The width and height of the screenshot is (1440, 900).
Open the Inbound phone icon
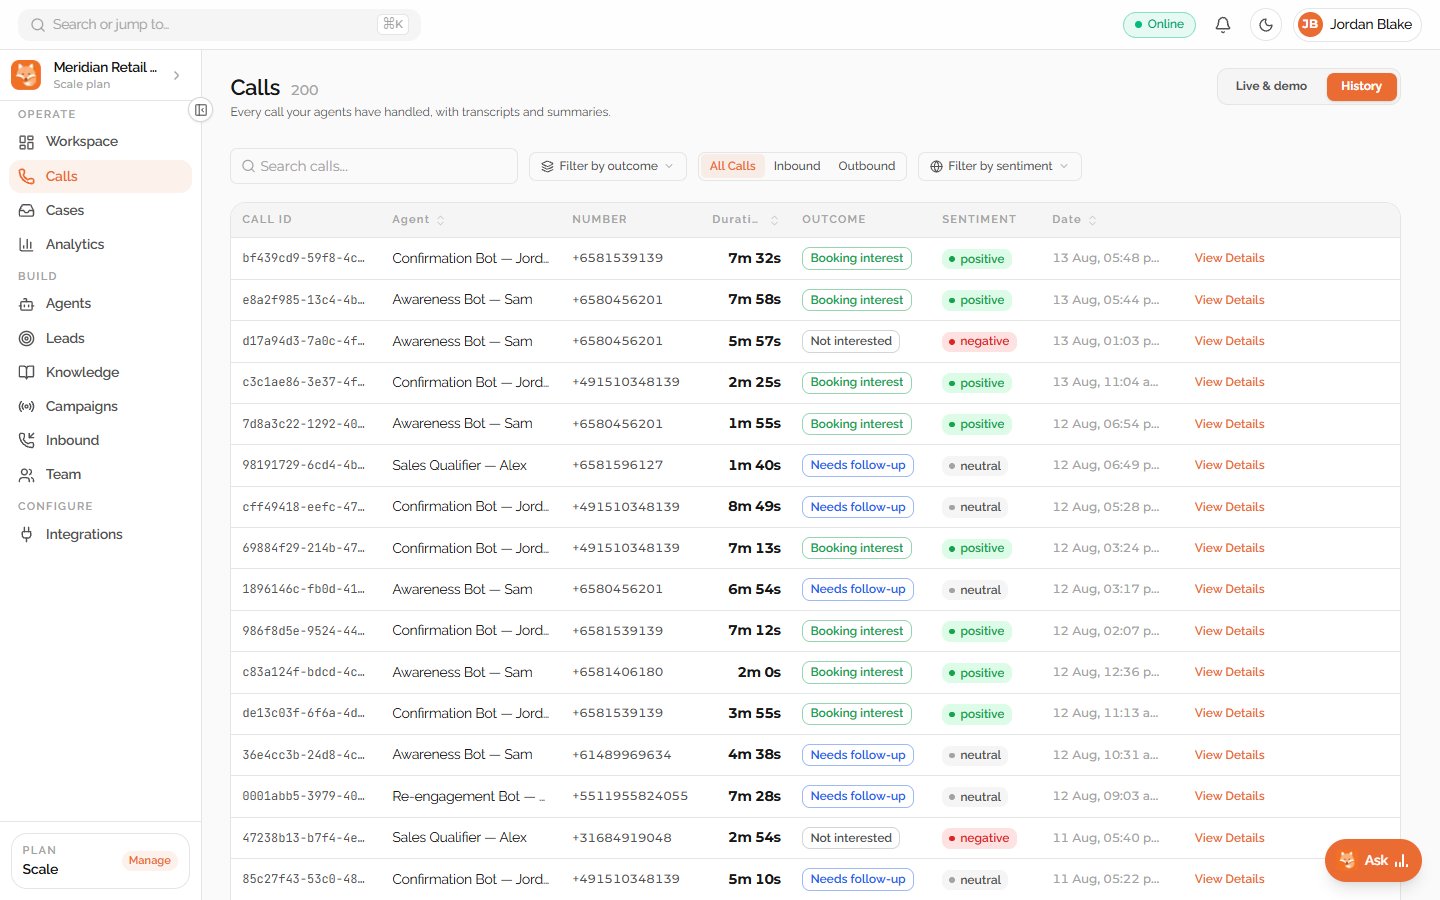pyautogui.click(x=27, y=440)
